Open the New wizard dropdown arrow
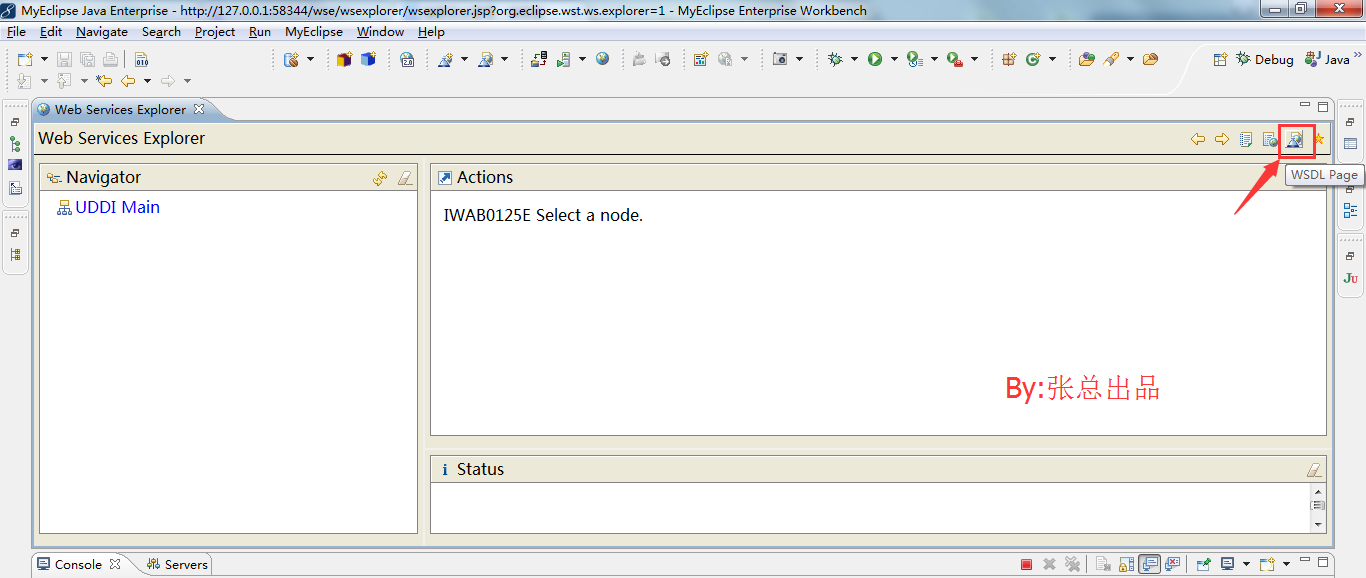 click(44, 60)
